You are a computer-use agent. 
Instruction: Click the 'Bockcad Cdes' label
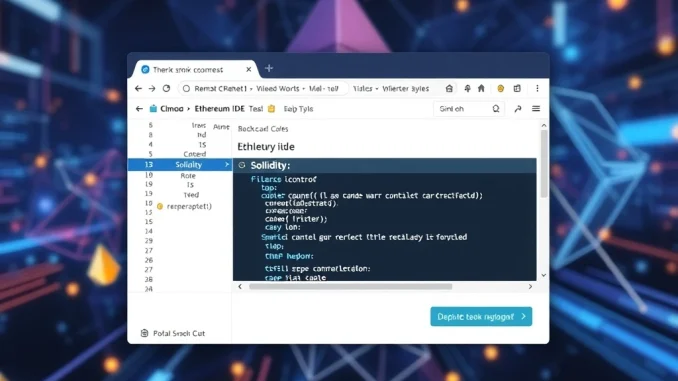[x=263, y=129]
